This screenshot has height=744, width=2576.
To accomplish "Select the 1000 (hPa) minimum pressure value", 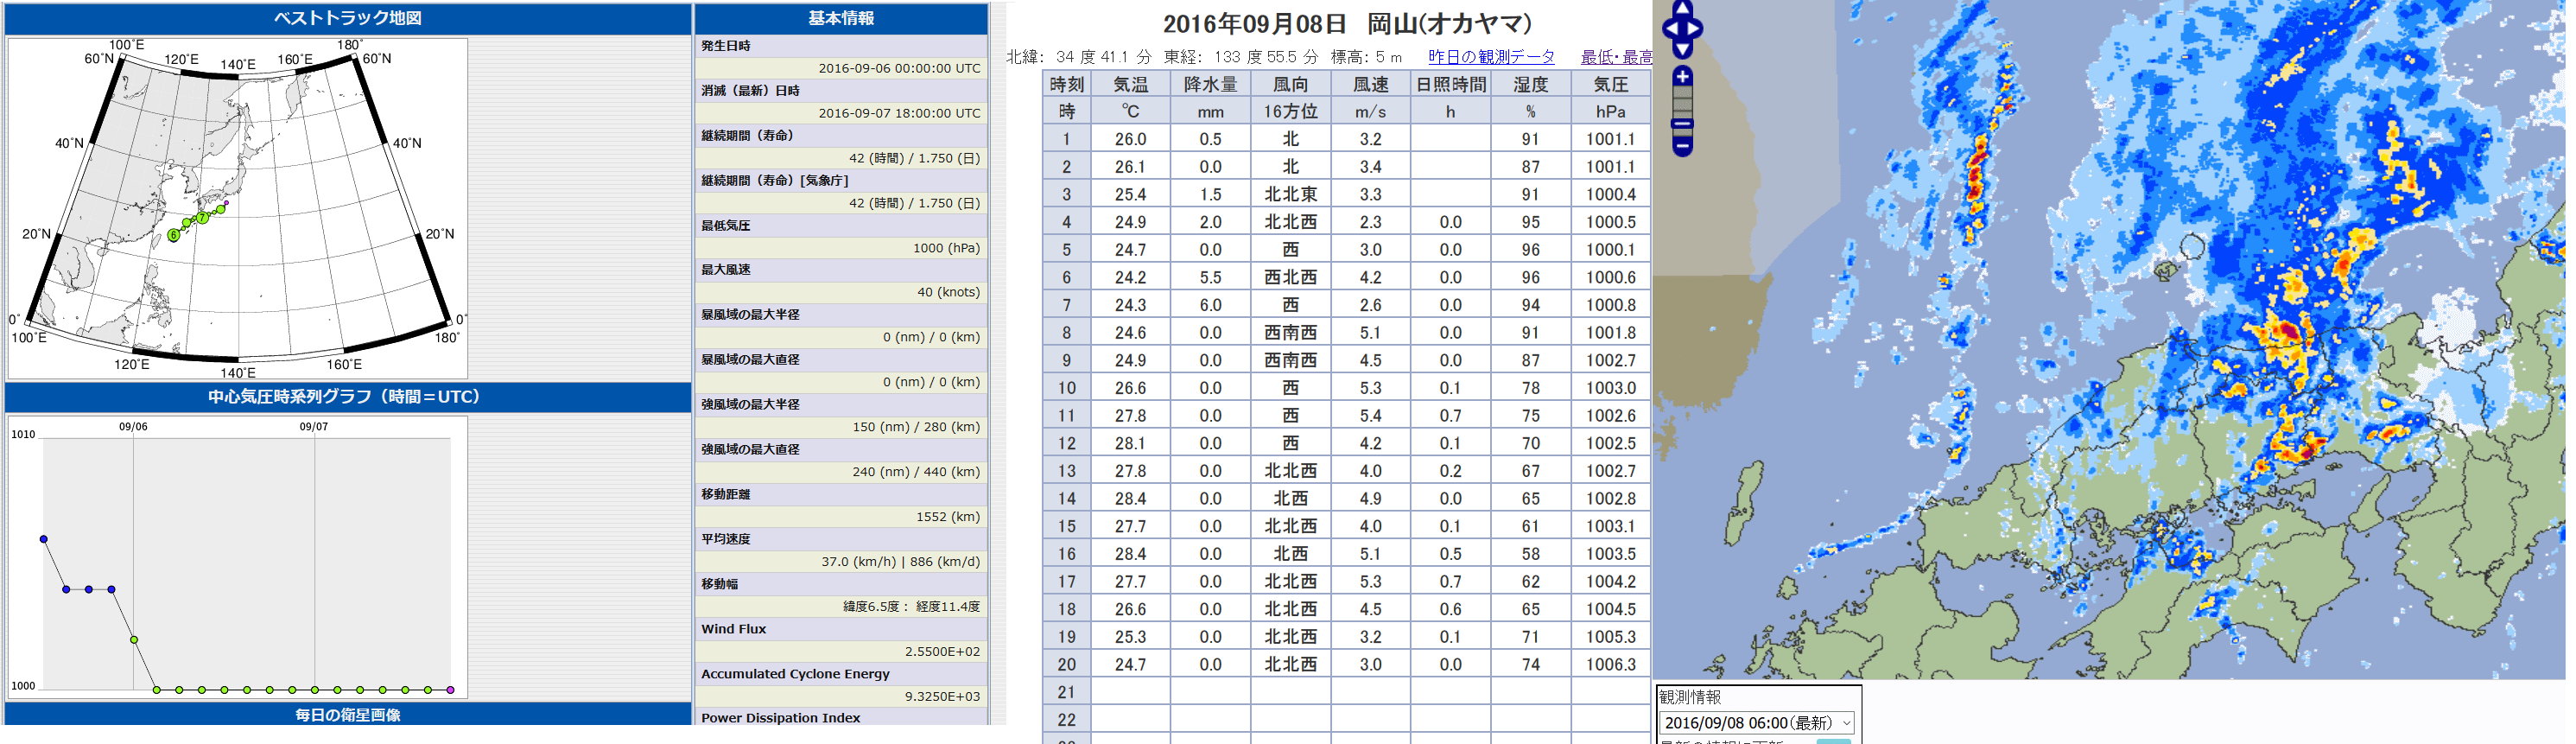I will (x=946, y=248).
